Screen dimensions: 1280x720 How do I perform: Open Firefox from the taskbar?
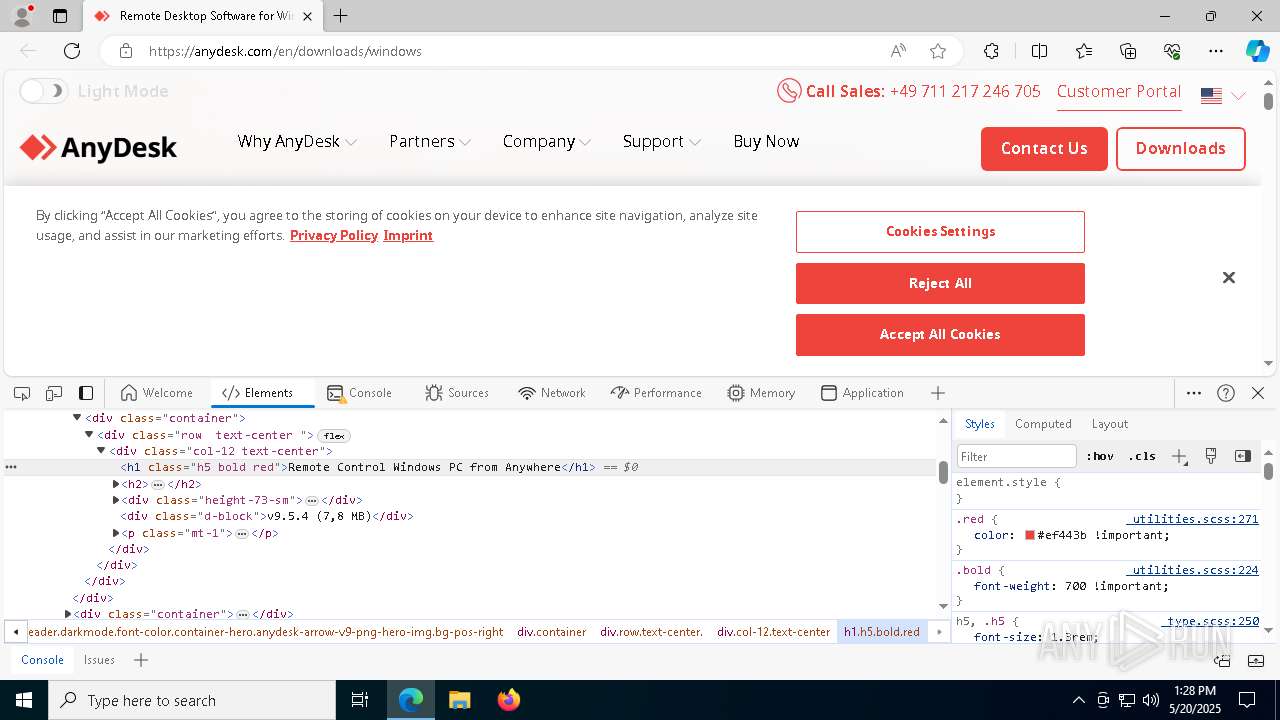508,700
